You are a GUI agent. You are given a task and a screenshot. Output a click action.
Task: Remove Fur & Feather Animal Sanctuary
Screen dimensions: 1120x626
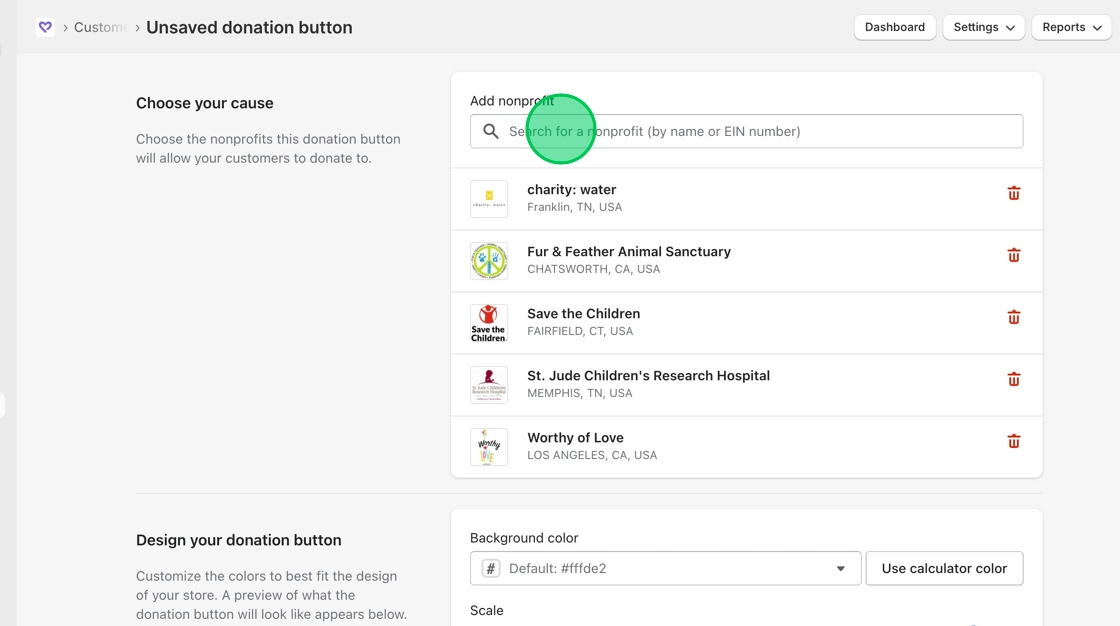[1014, 256]
